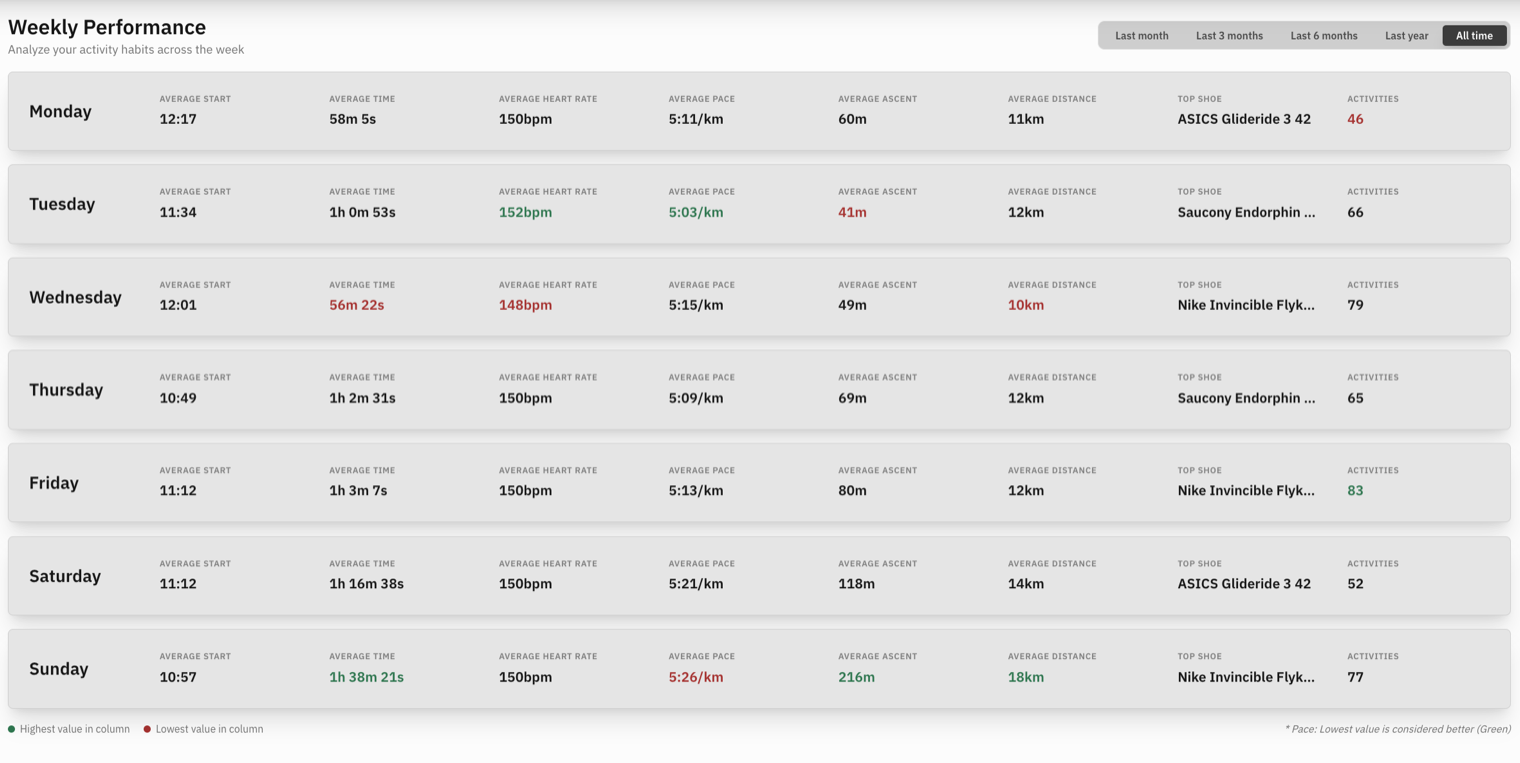The image size is (1520, 763).
Task: Click Saturday's average time 1h 16m 38s
Action: coord(366,584)
